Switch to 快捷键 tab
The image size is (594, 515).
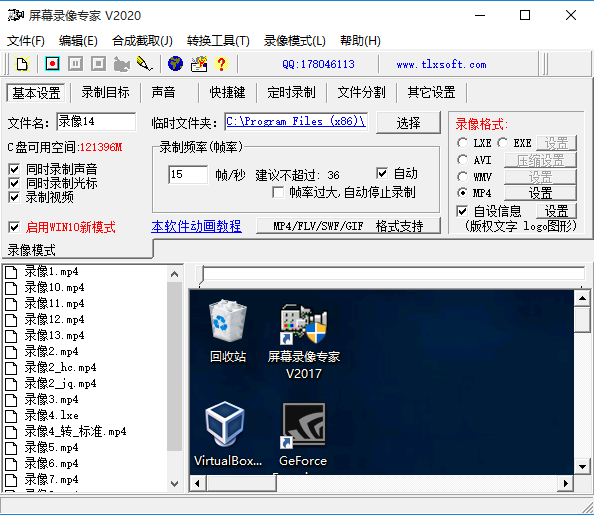pos(227,92)
